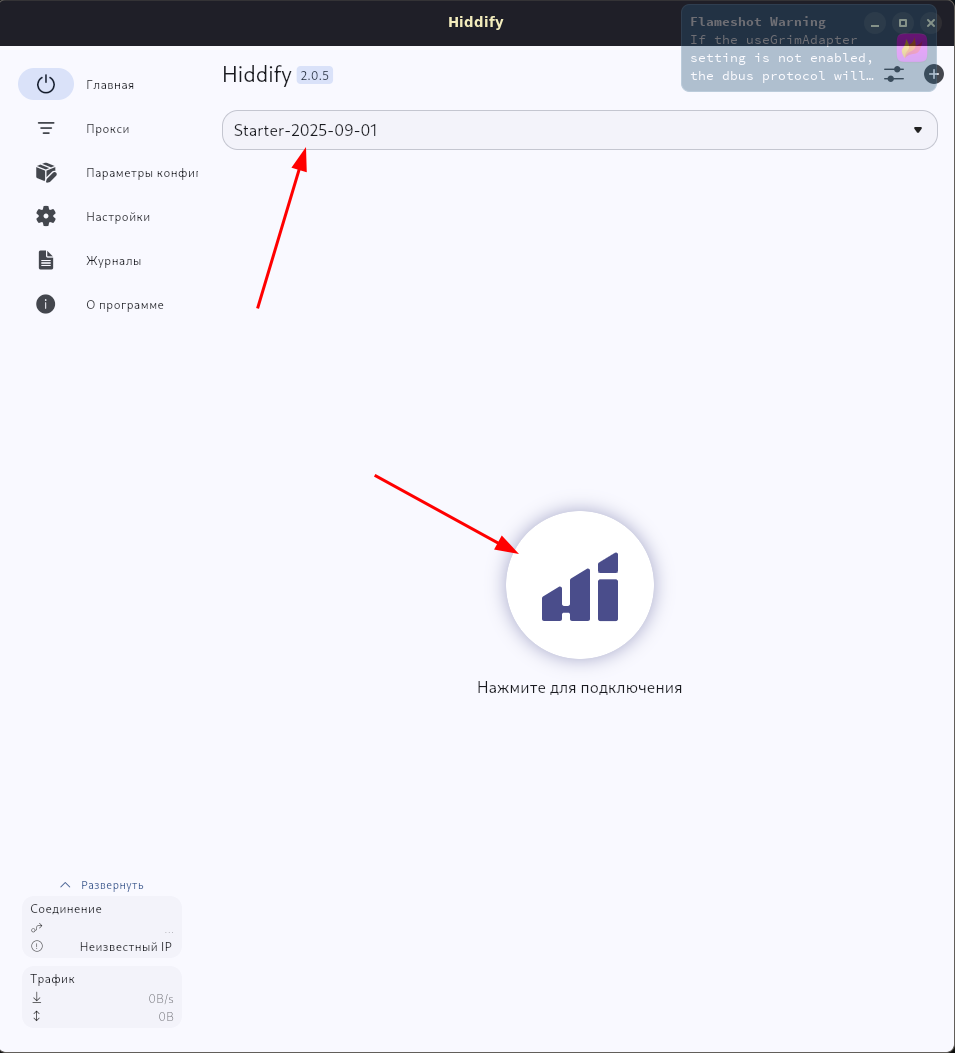This screenshot has height=1053, width=955.
Task: Click the Hiddify window title bar text
Action: (x=475, y=21)
